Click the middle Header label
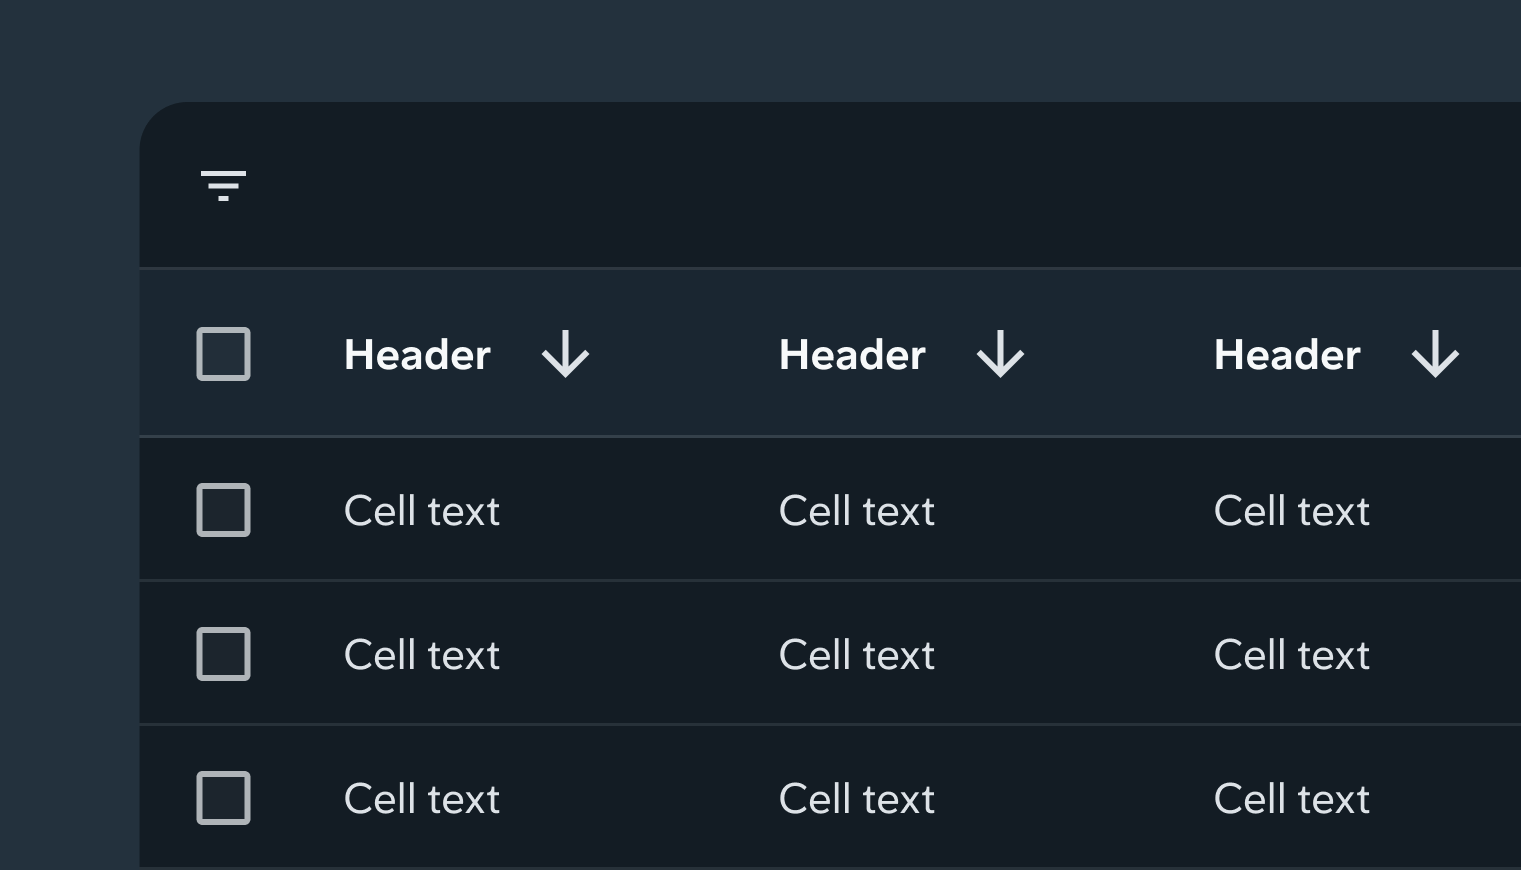 (851, 354)
